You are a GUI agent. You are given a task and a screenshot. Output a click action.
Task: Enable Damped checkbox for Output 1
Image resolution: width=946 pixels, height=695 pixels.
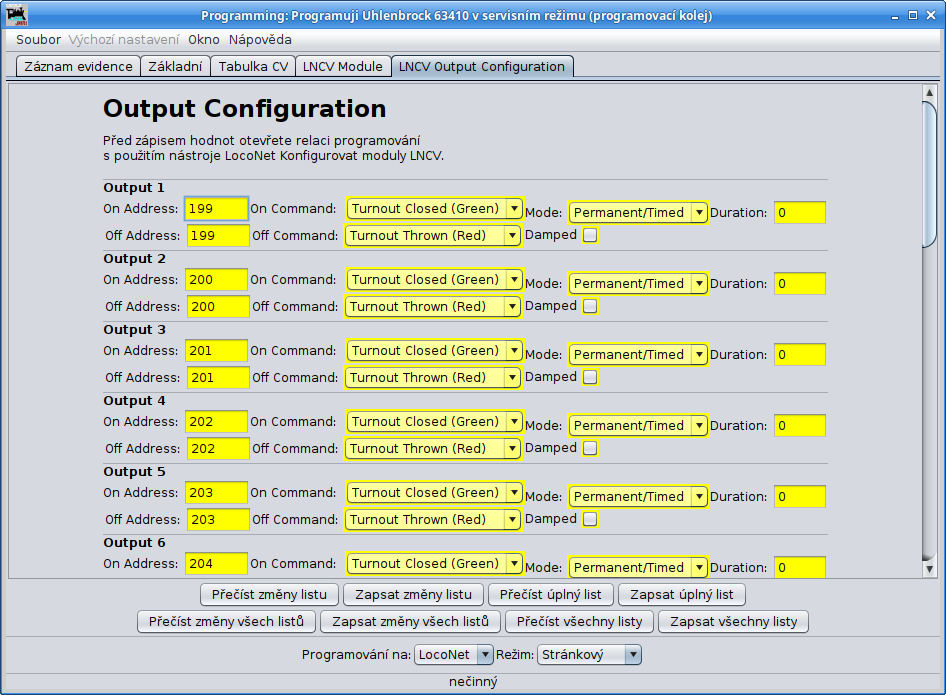point(590,235)
